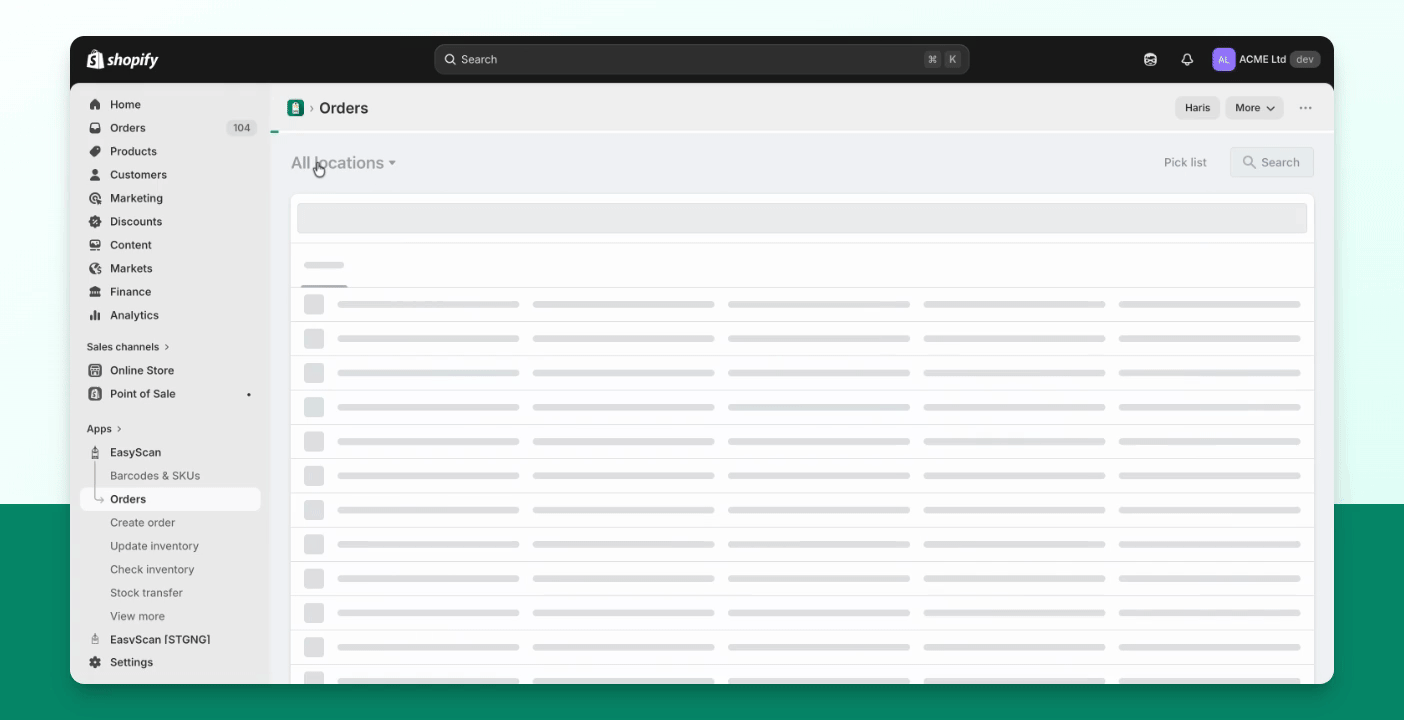The height and width of the screenshot is (720, 1404).
Task: Click View more under EasyScan
Action: tap(137, 616)
